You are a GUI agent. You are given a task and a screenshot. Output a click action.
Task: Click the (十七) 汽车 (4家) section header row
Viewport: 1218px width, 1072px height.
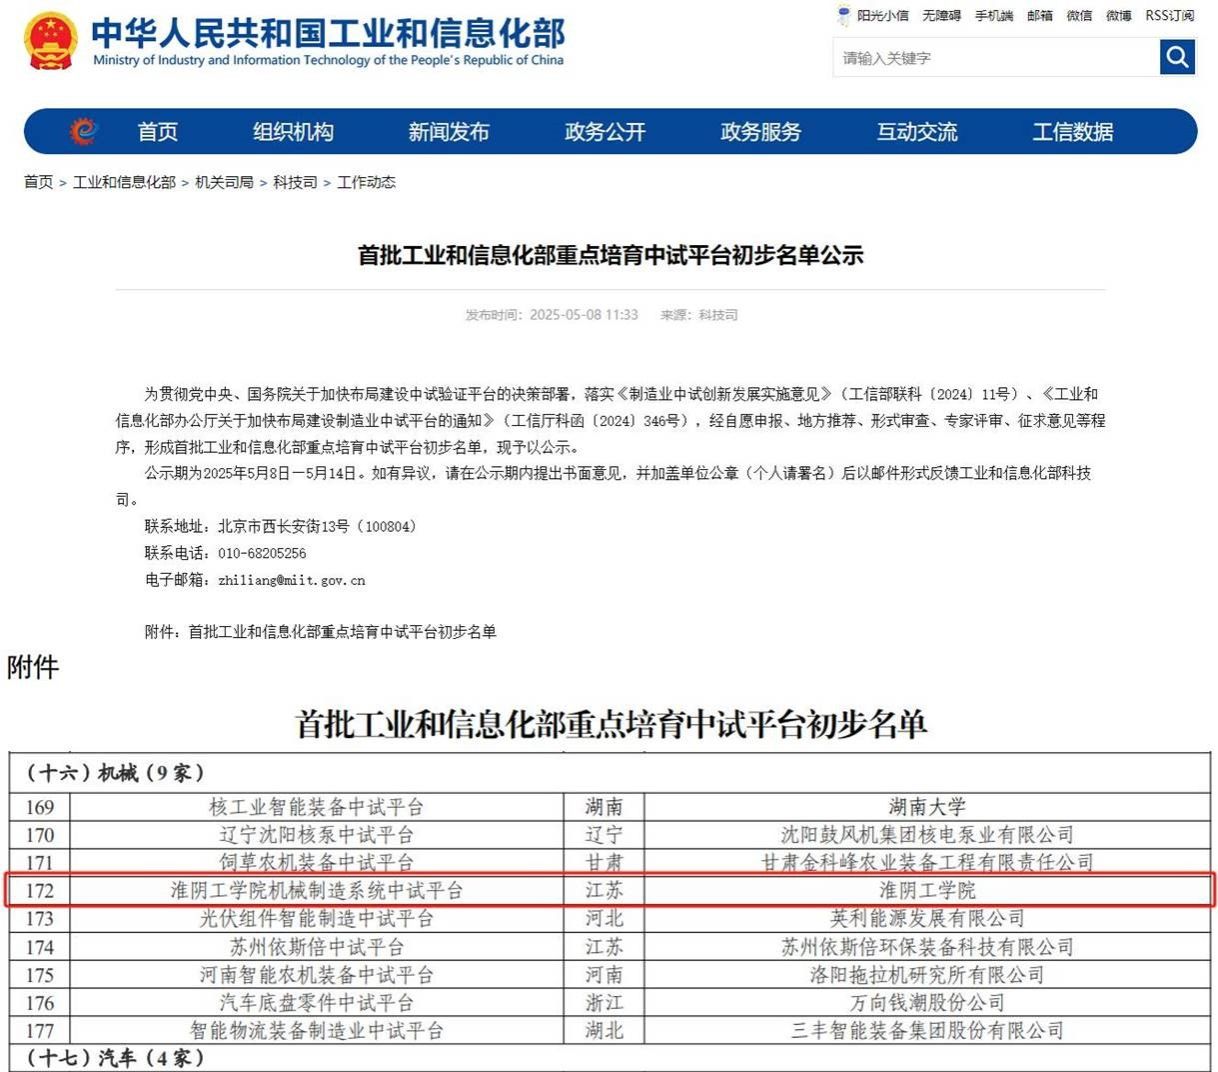(610, 1058)
